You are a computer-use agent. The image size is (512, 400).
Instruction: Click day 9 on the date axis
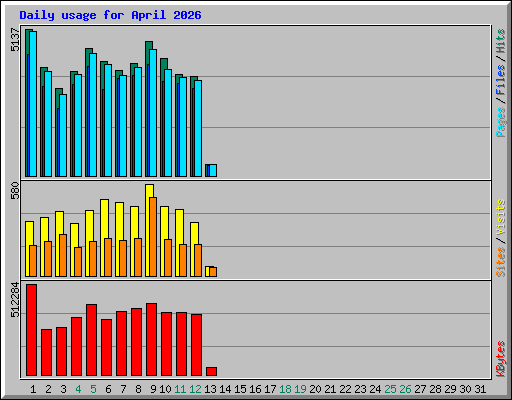click(153, 389)
